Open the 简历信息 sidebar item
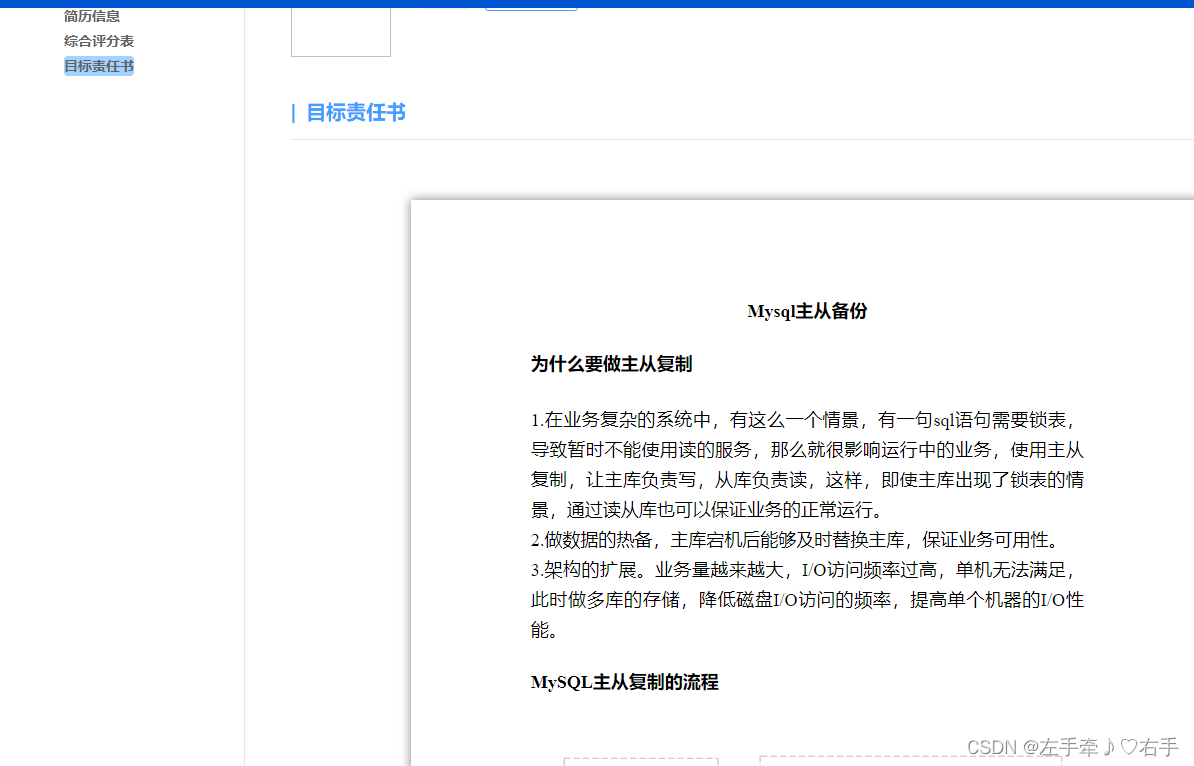This screenshot has width=1194, height=766. click(91, 16)
